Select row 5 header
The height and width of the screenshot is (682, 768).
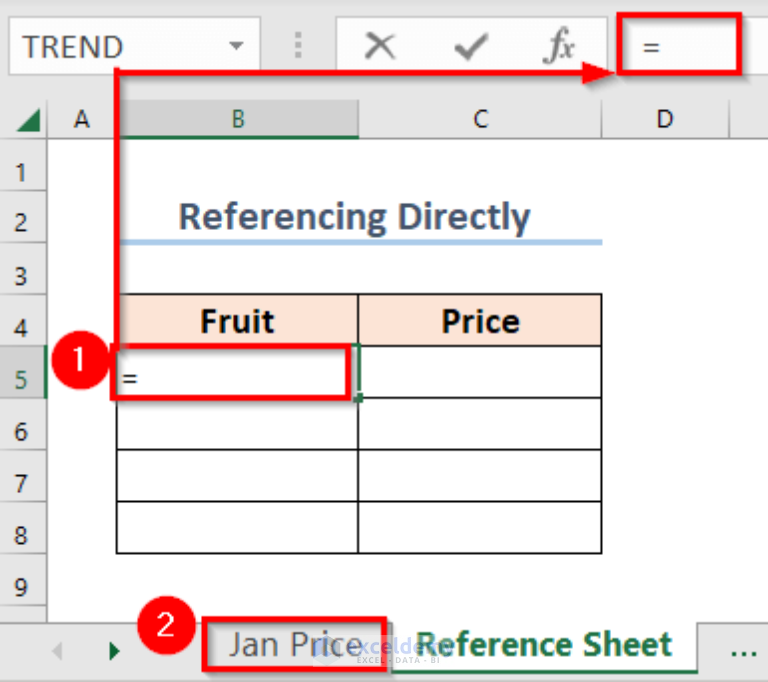pyautogui.click(x=23, y=380)
